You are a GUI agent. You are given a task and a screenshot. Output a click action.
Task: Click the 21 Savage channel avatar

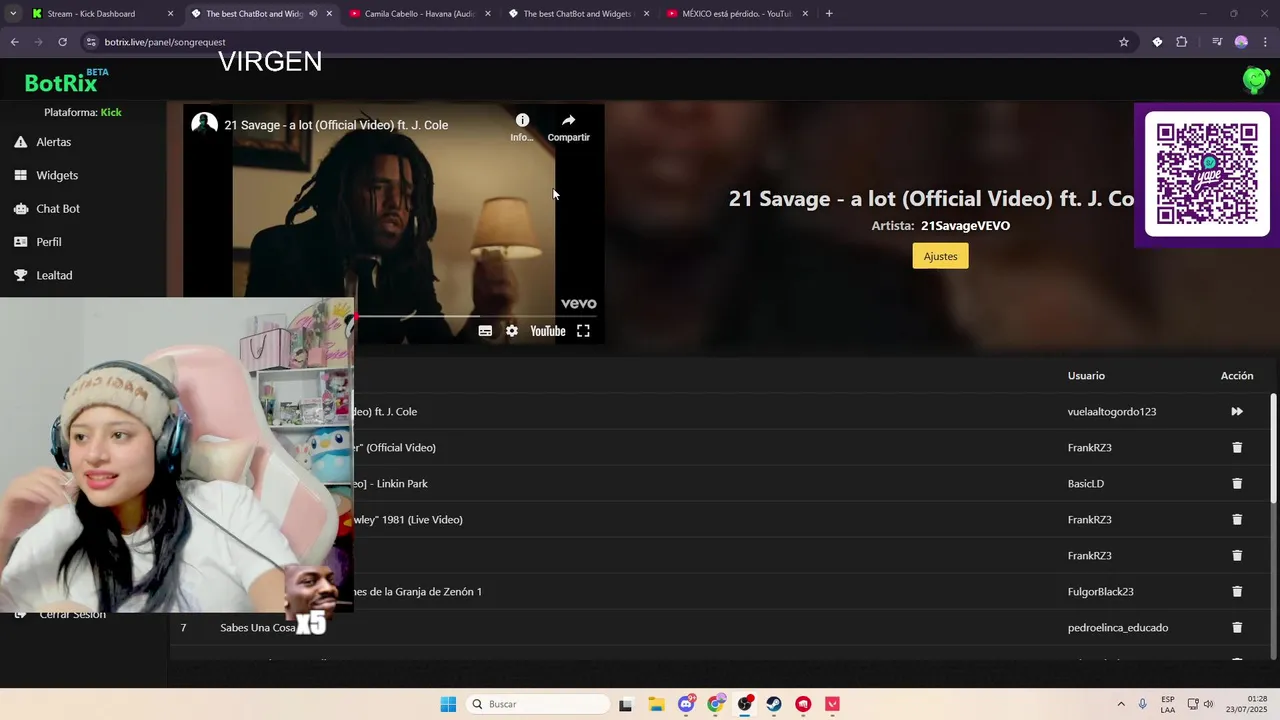pos(205,124)
